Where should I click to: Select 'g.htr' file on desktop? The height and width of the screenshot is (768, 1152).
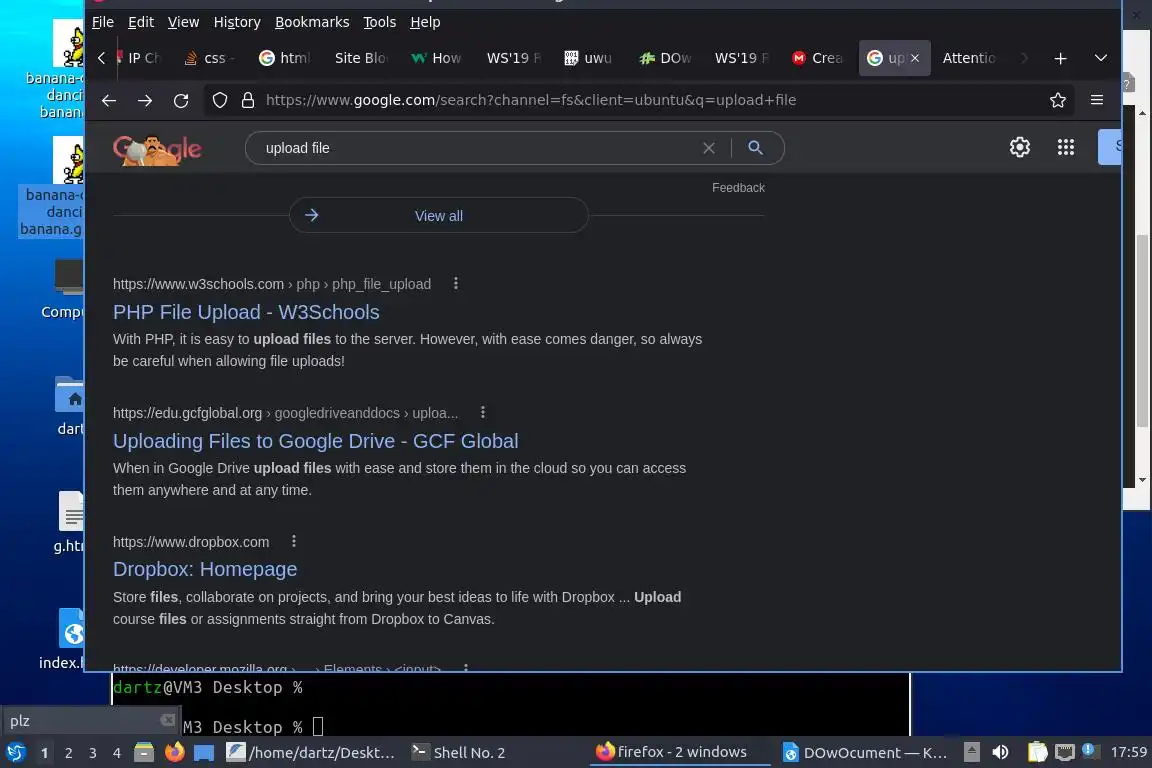pos(68,522)
